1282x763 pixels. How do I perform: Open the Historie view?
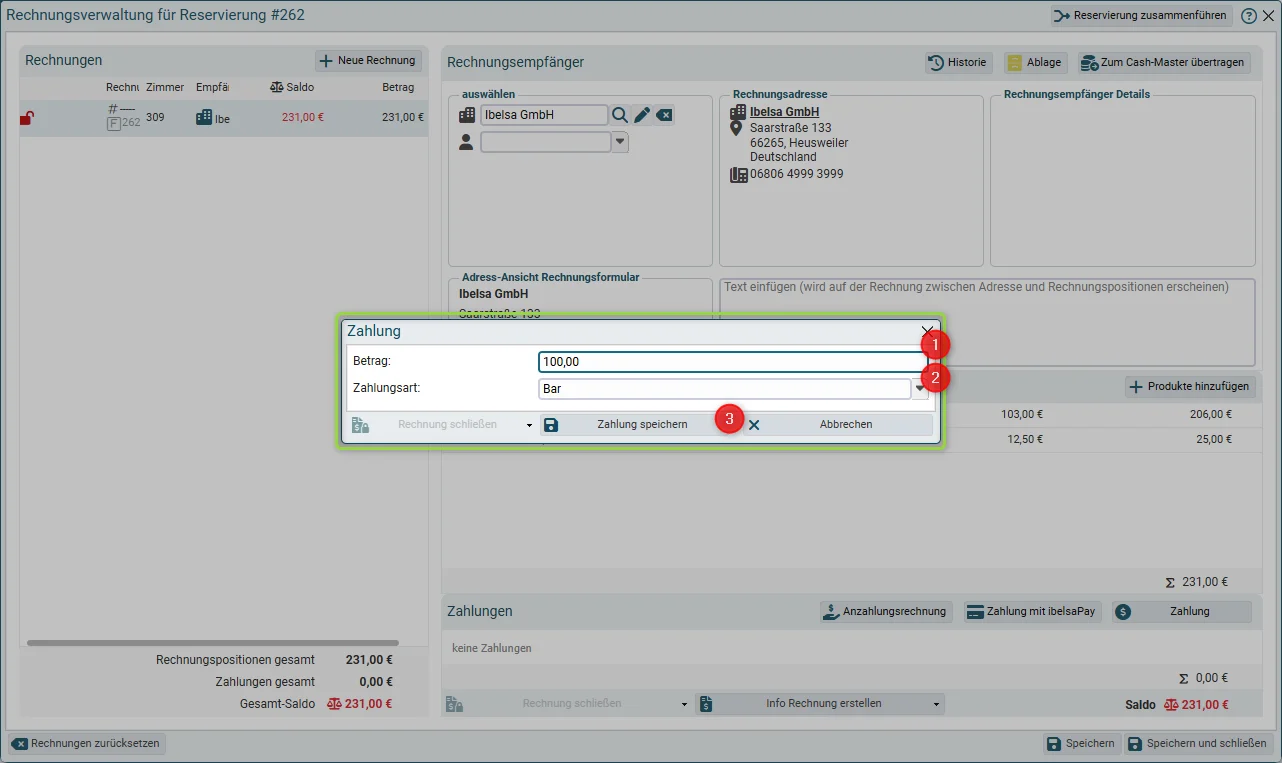coord(958,62)
